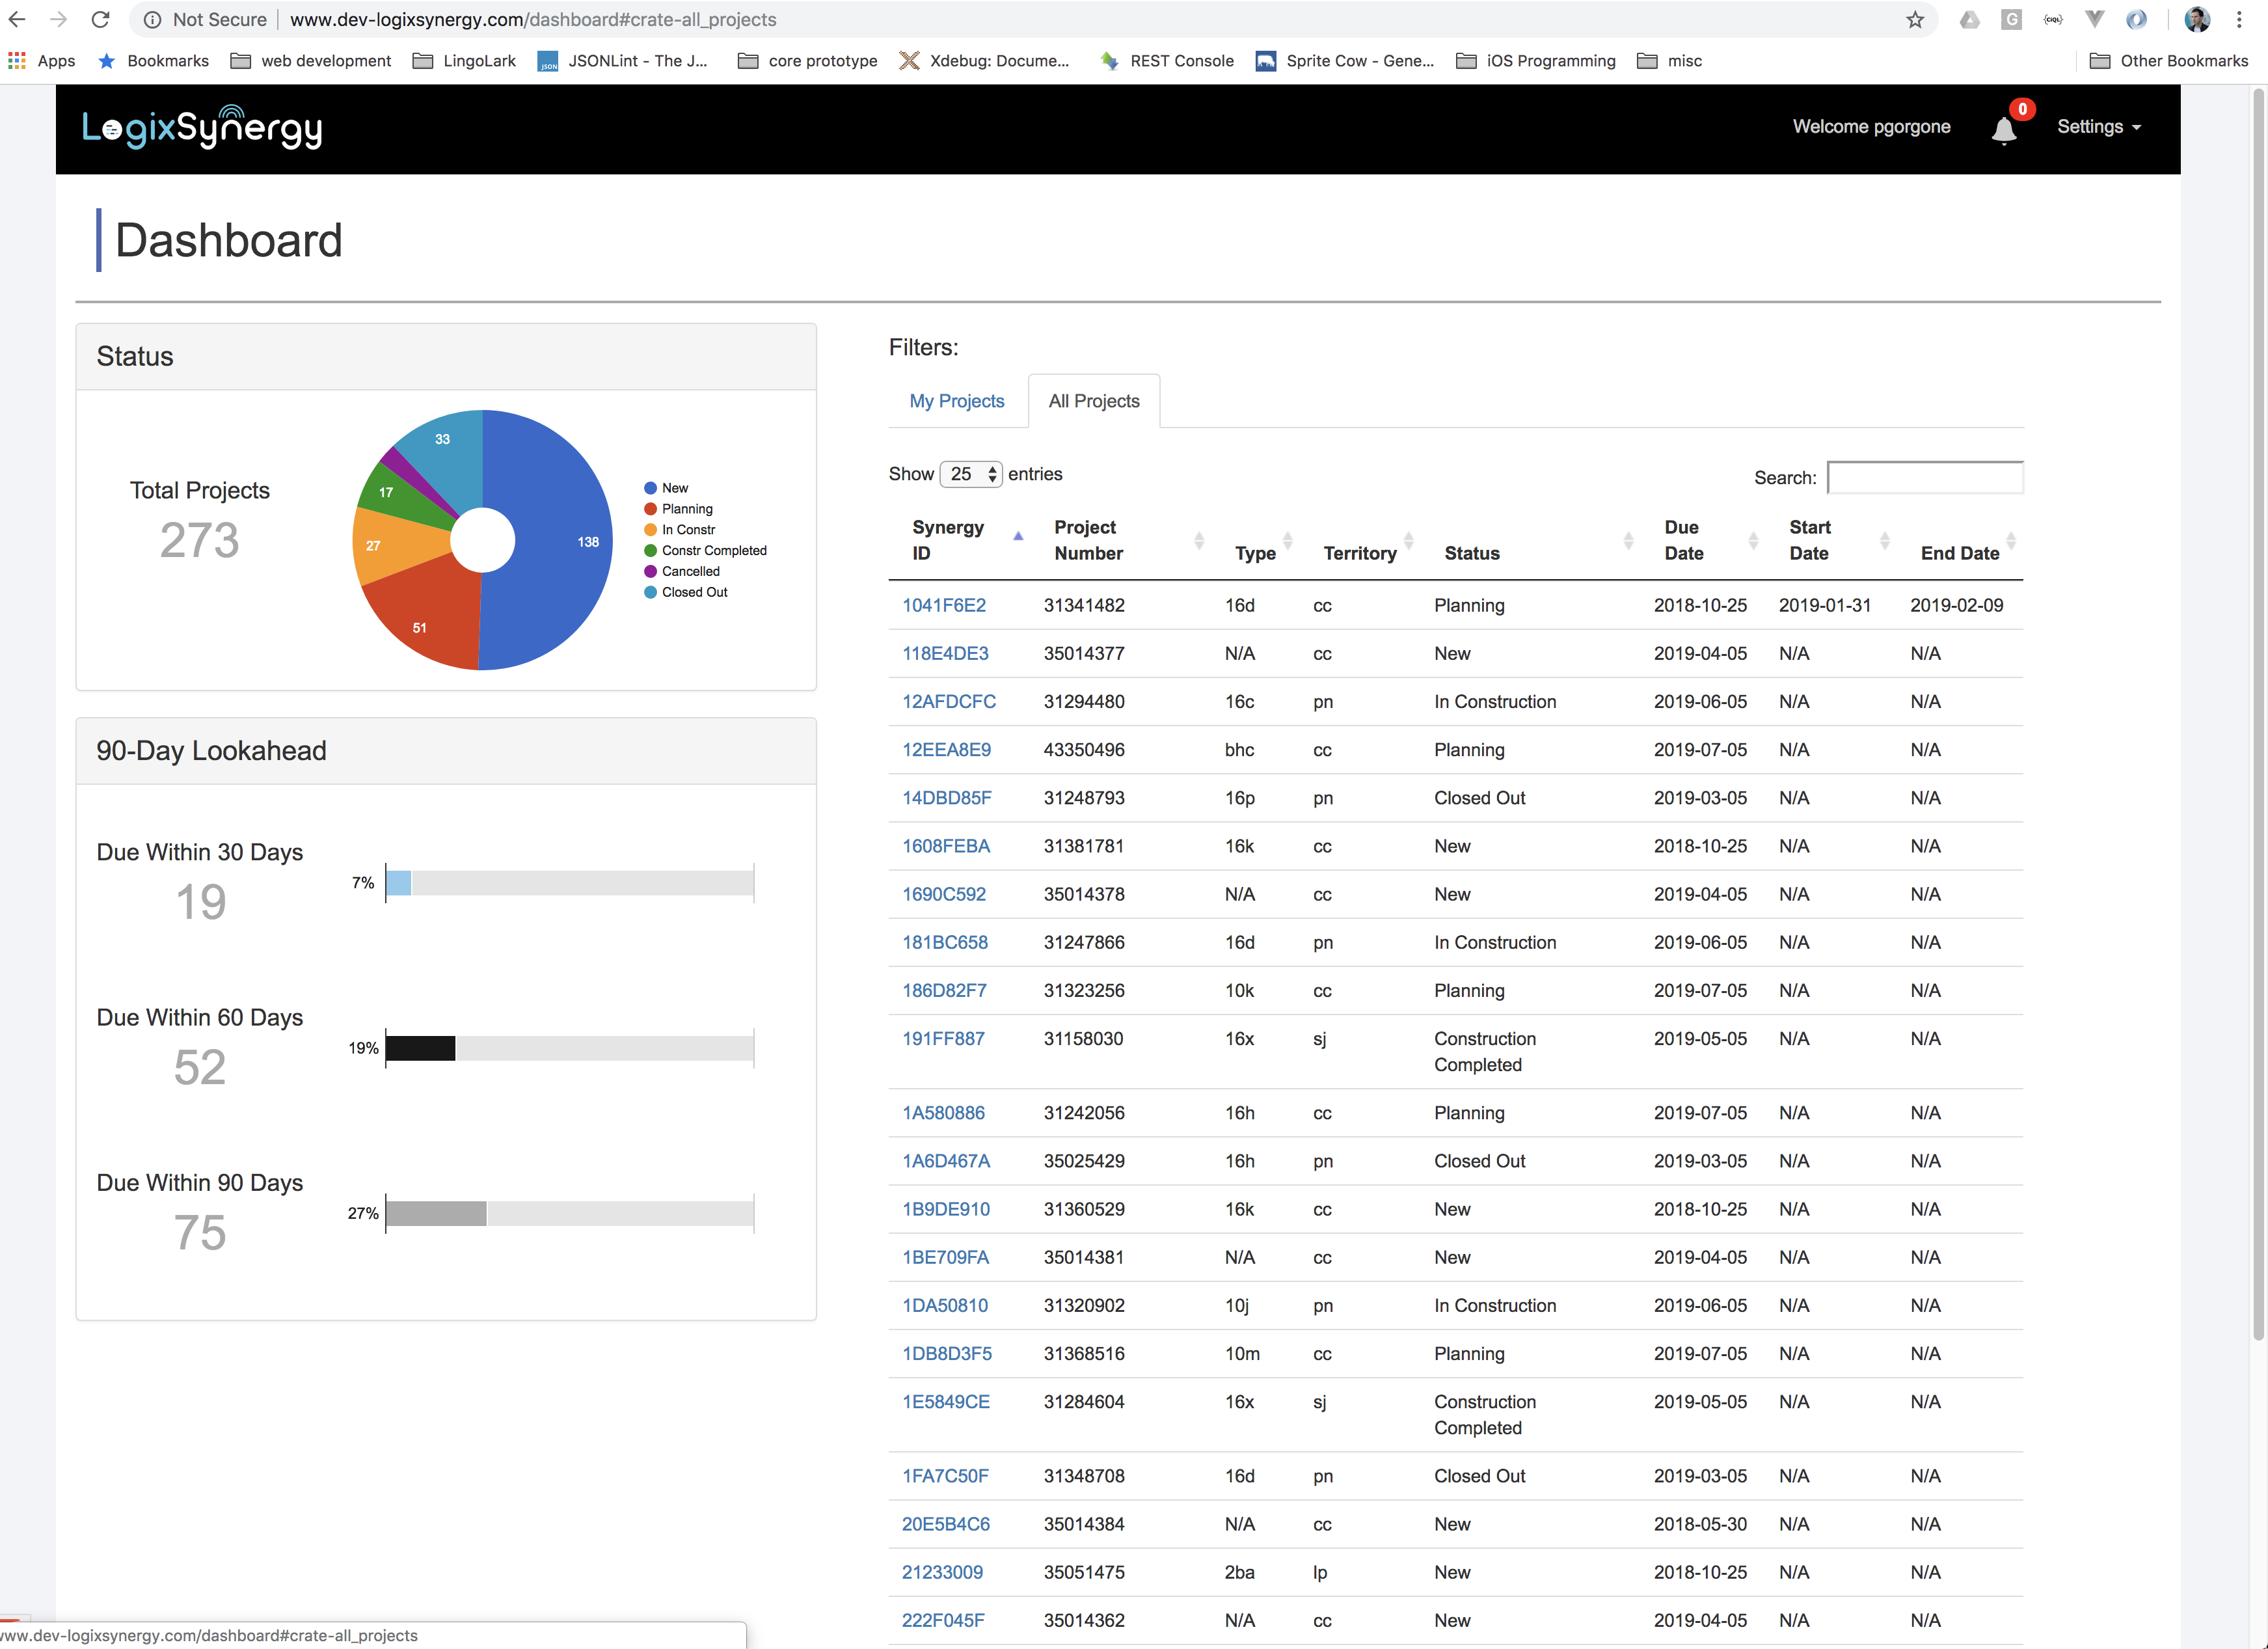Image resolution: width=2268 pixels, height=1649 pixels.
Task: Stay on the All Projects tab
Action: [1093, 400]
